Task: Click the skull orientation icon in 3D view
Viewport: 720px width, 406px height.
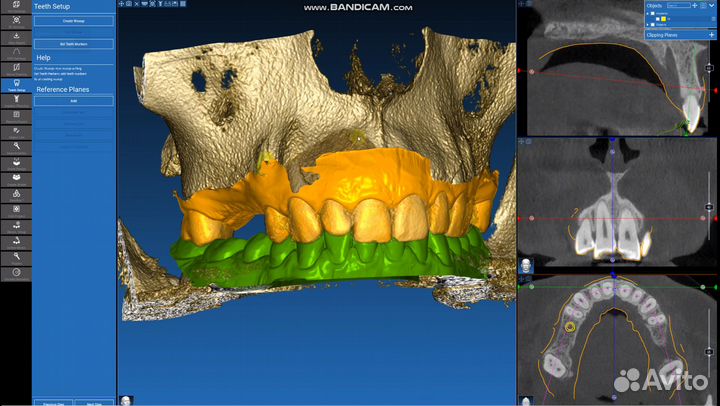Action: (126, 399)
